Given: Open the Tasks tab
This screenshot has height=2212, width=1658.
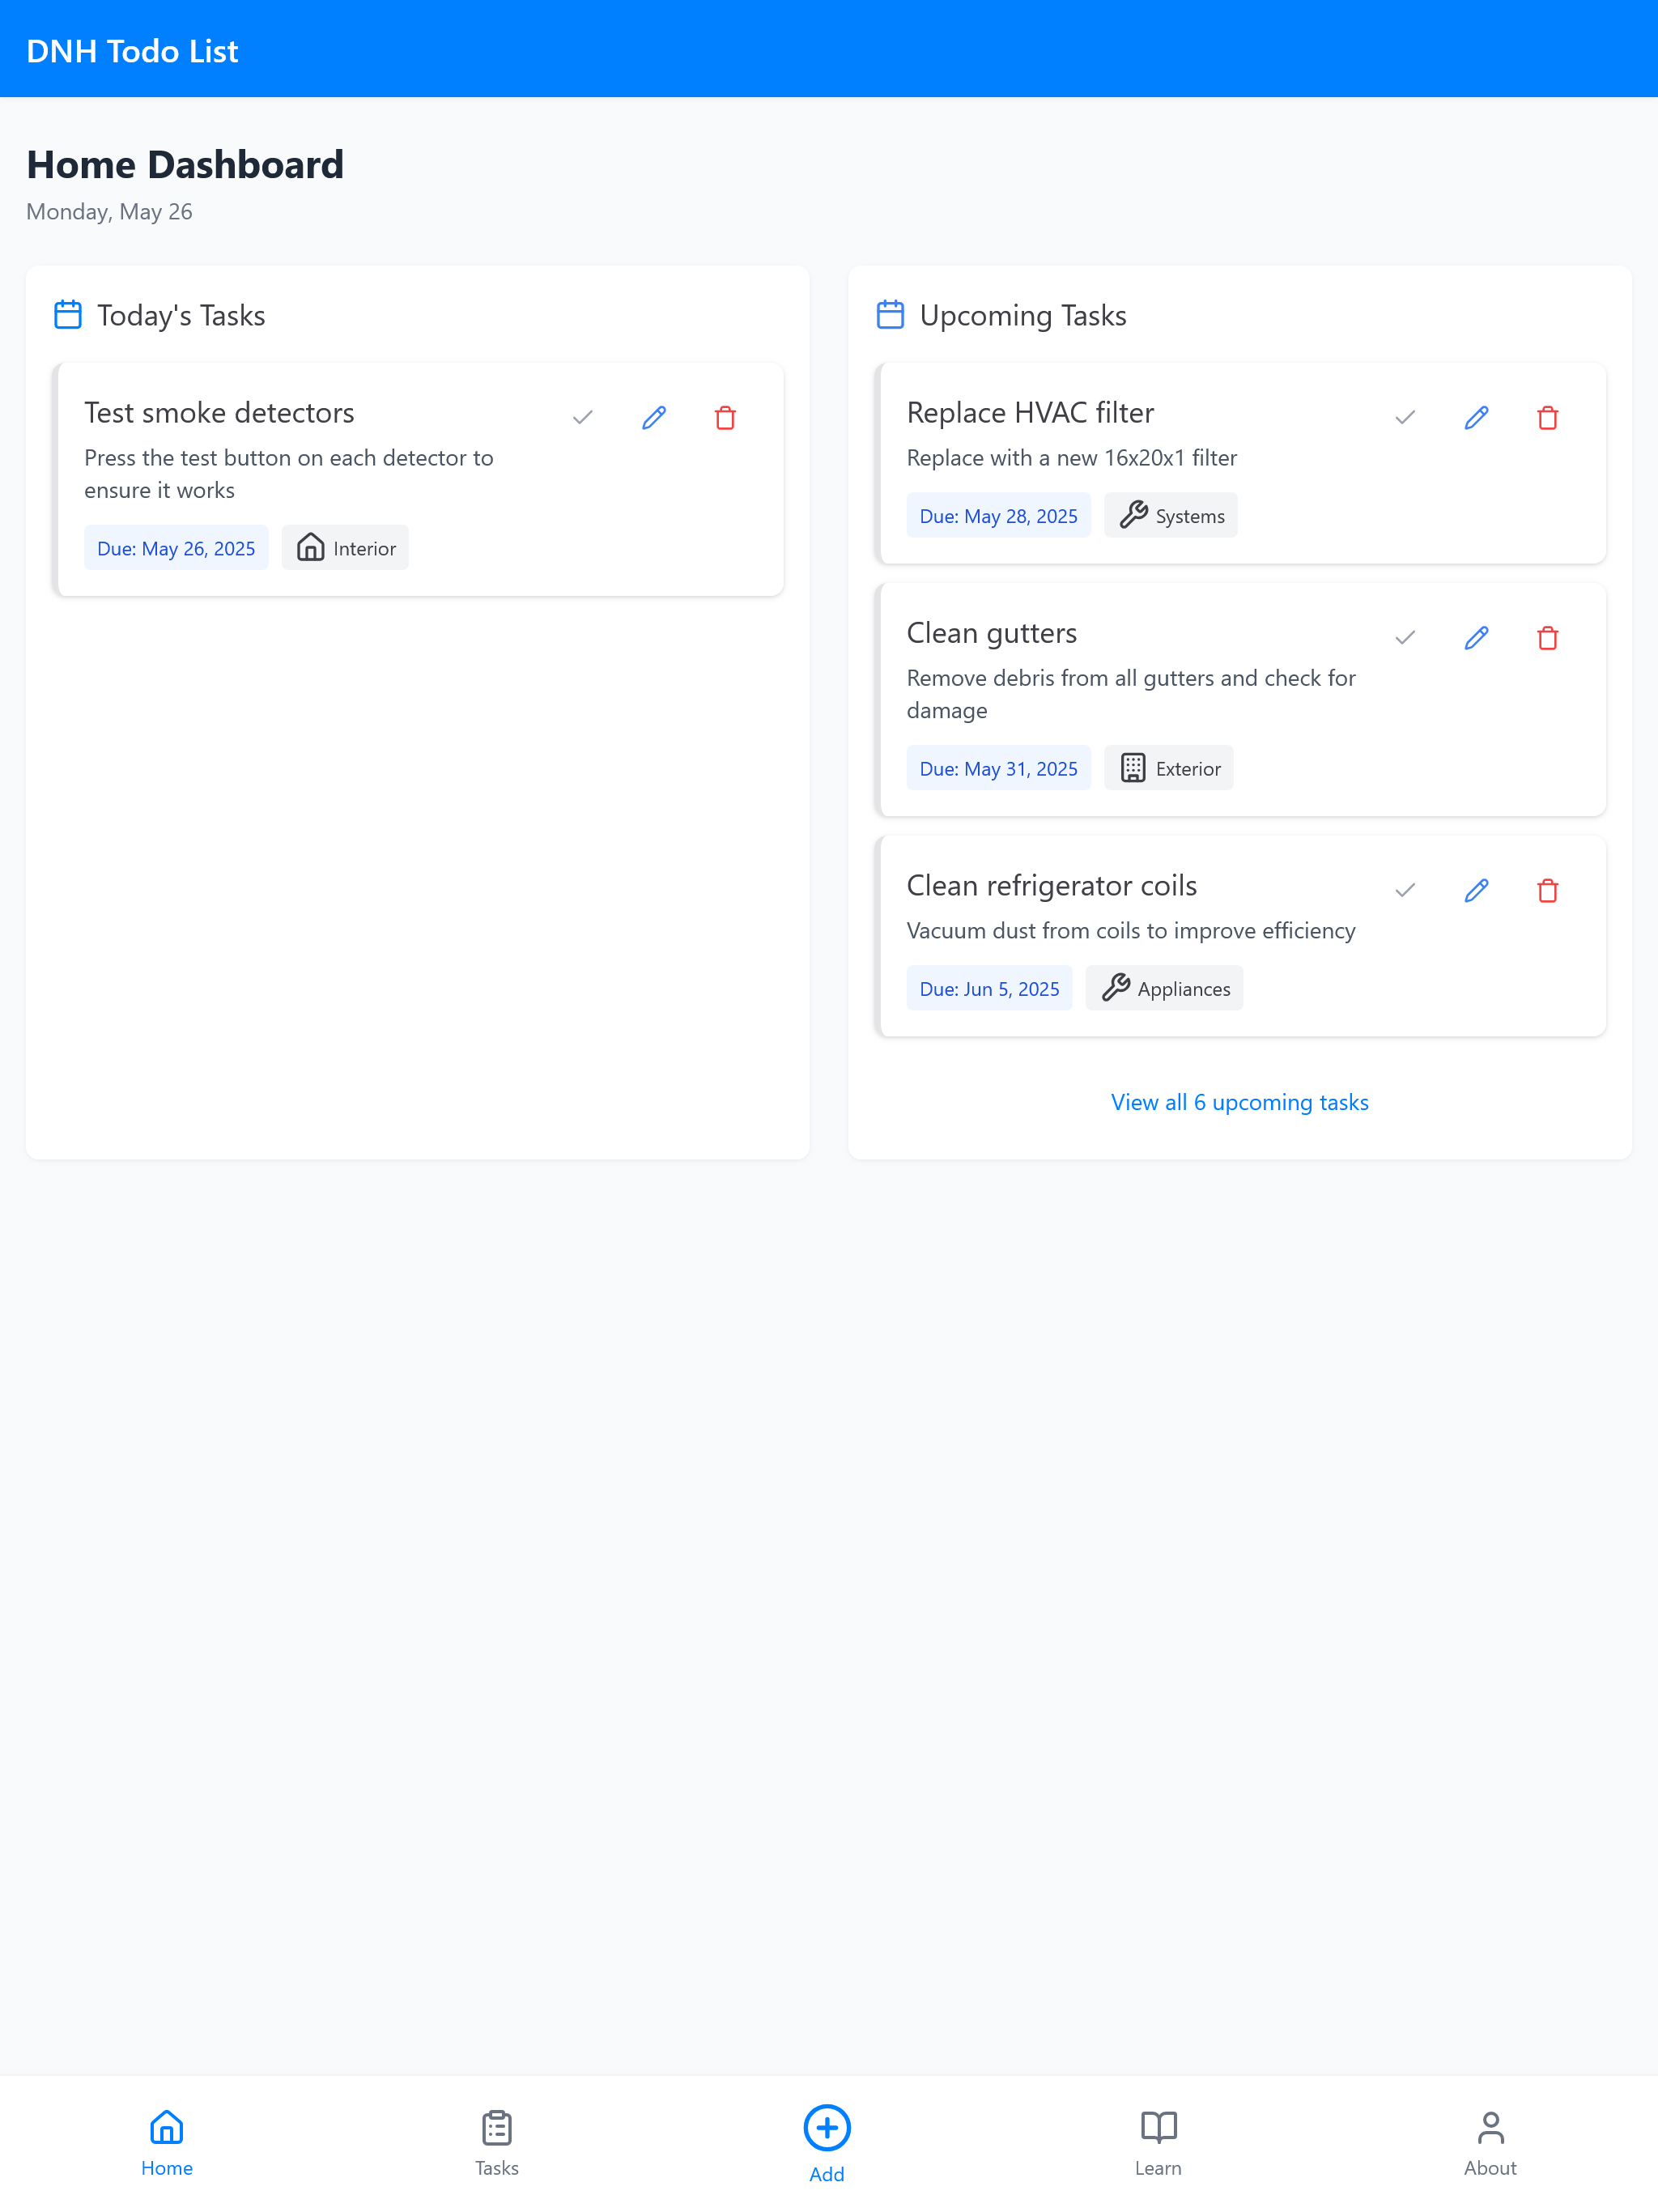Looking at the screenshot, I should 497,2143.
